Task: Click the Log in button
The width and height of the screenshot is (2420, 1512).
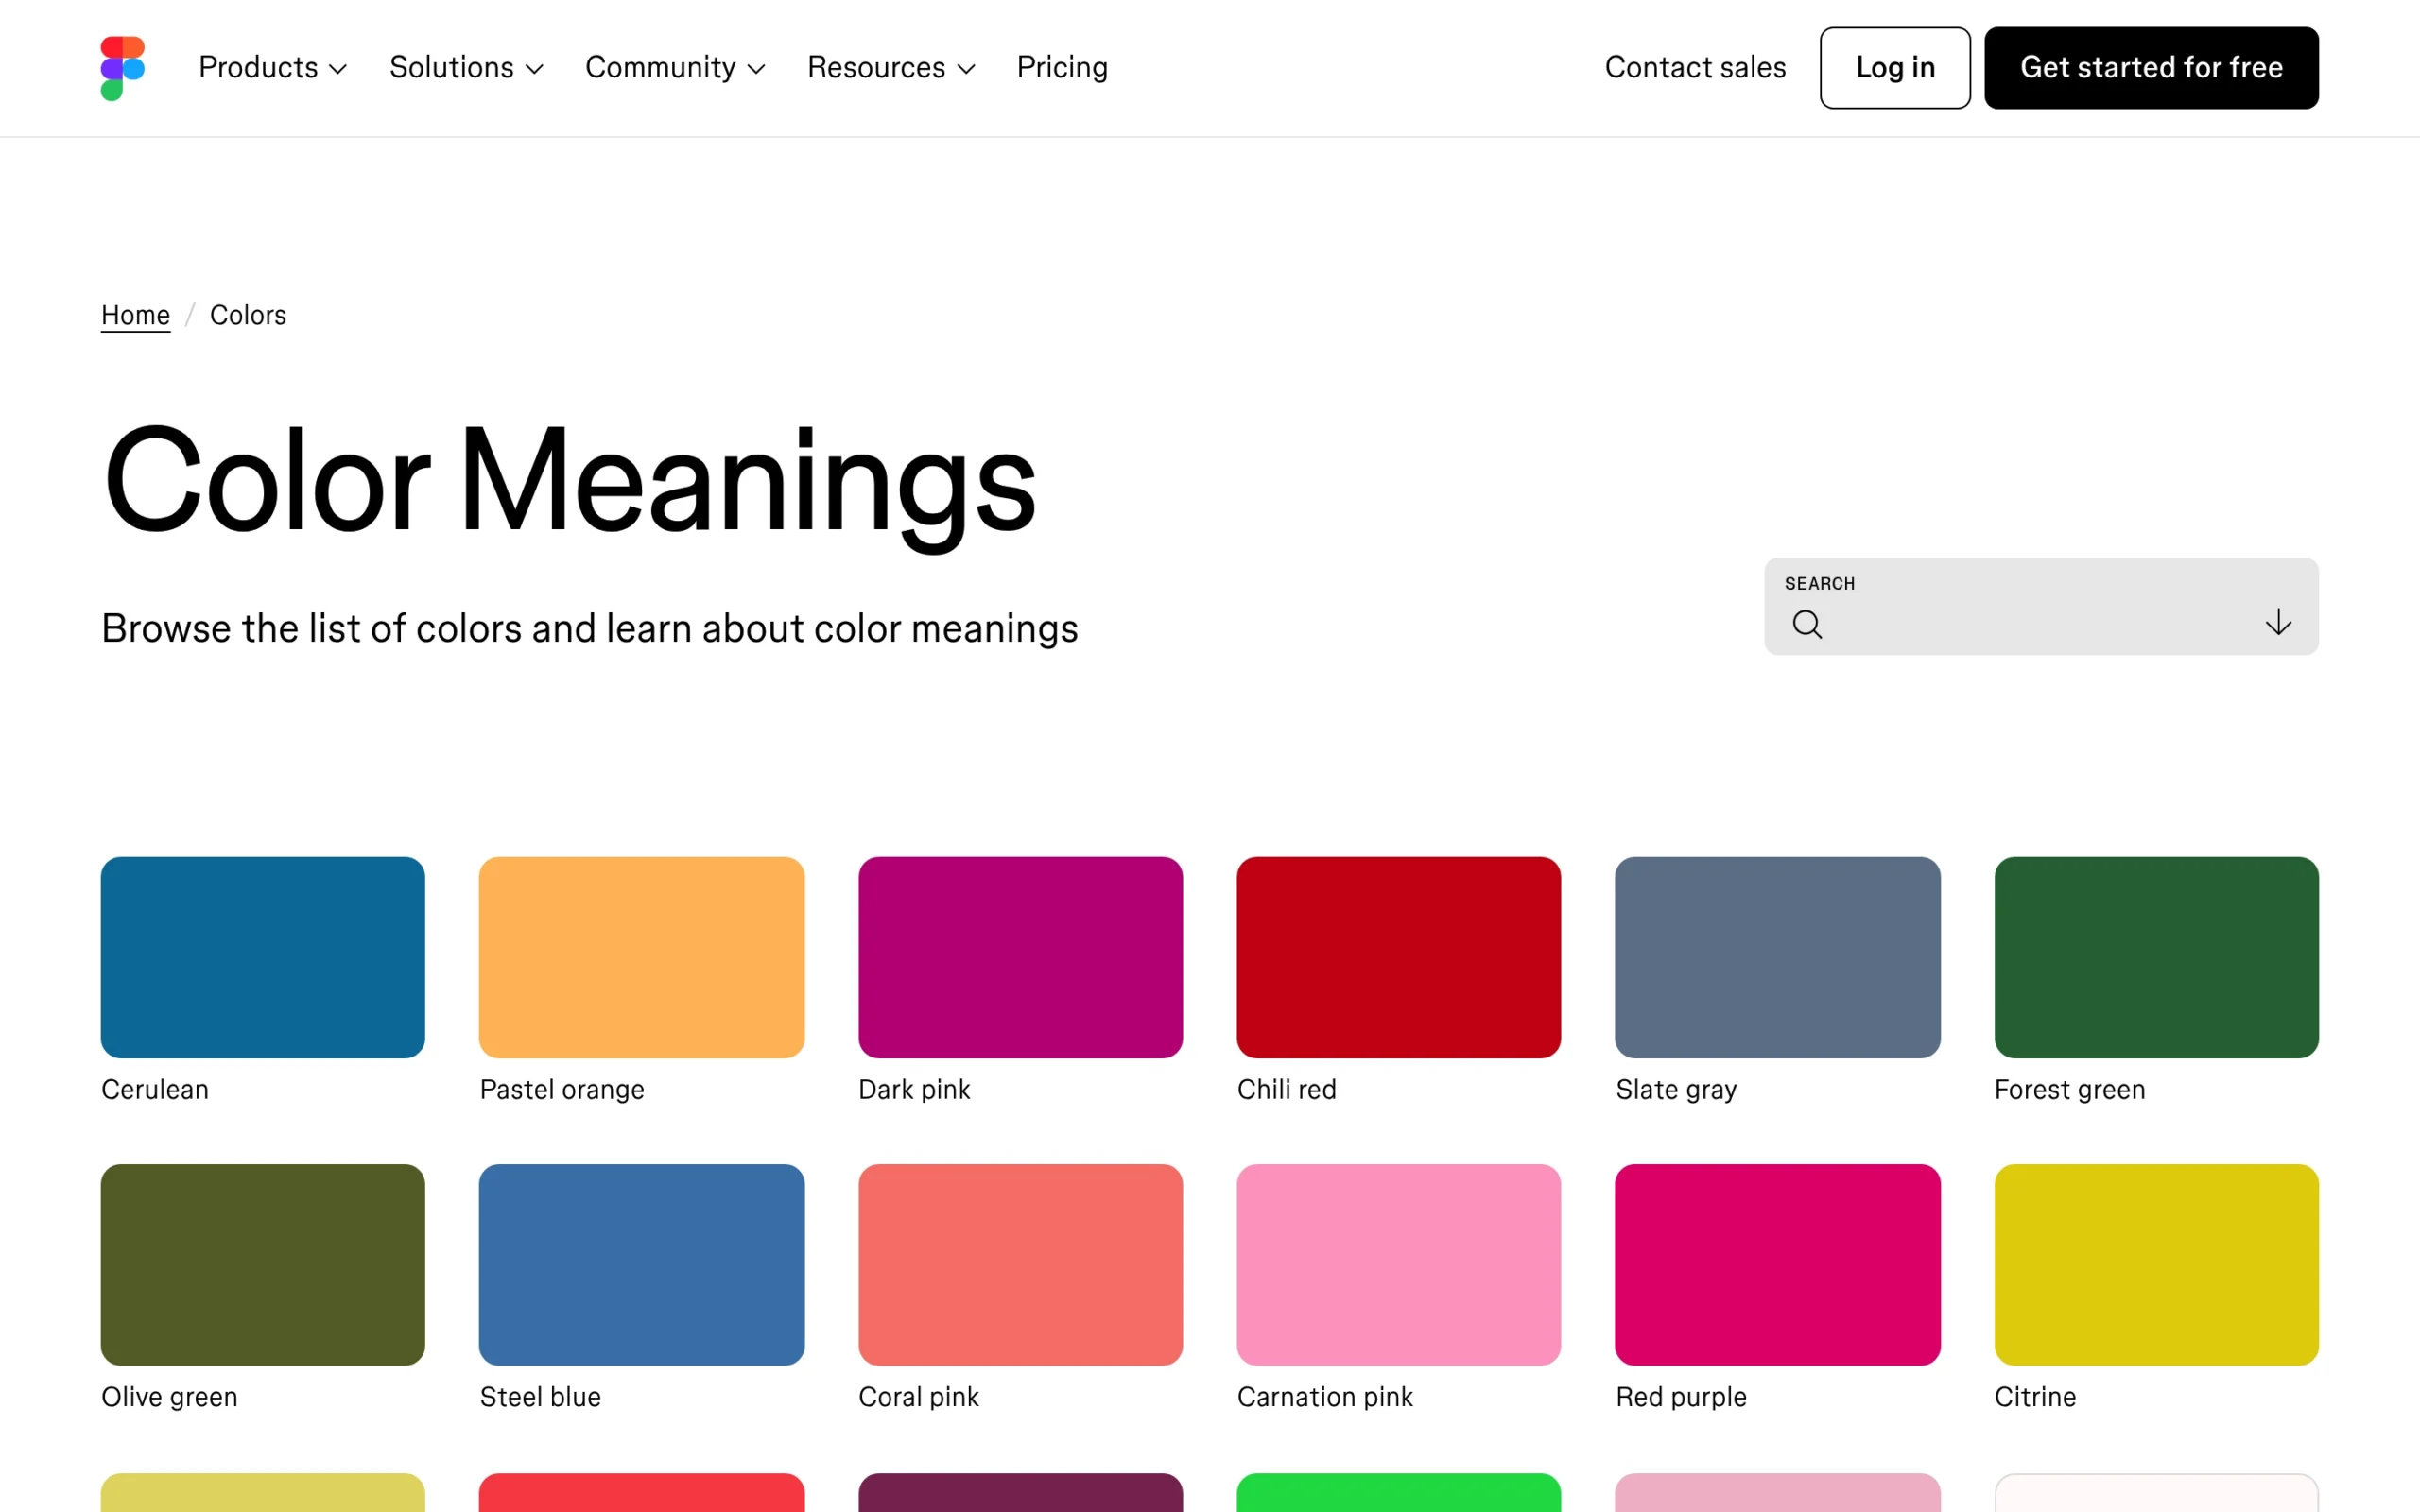Action: (1895, 67)
